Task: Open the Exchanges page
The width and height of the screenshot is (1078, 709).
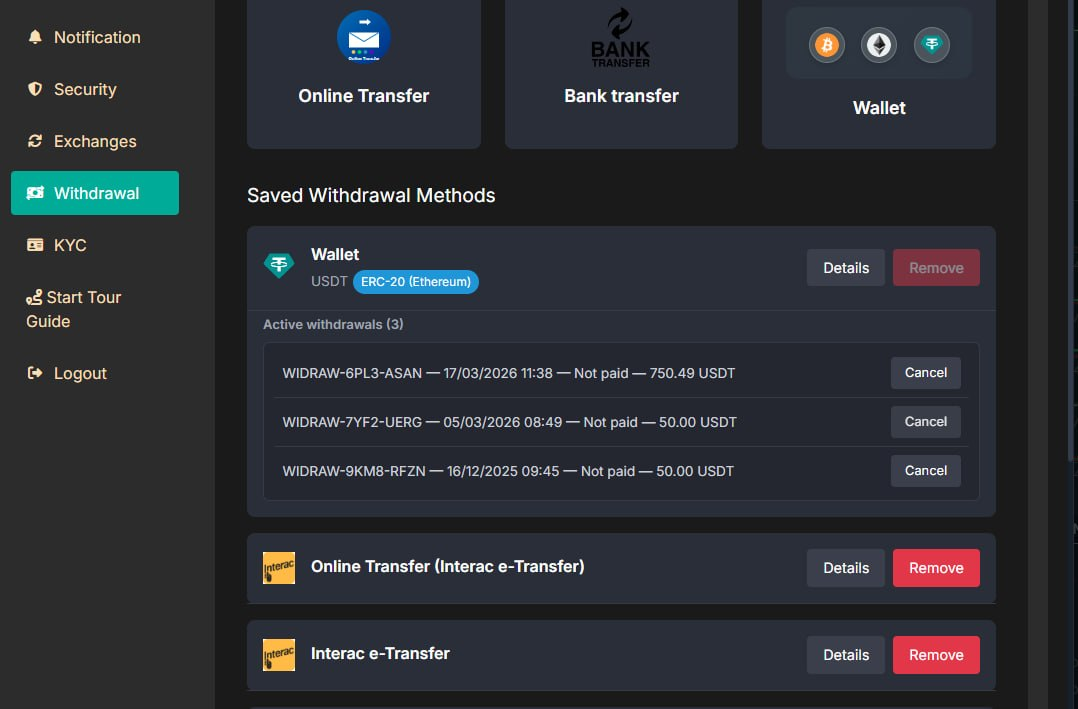Action: (95, 141)
